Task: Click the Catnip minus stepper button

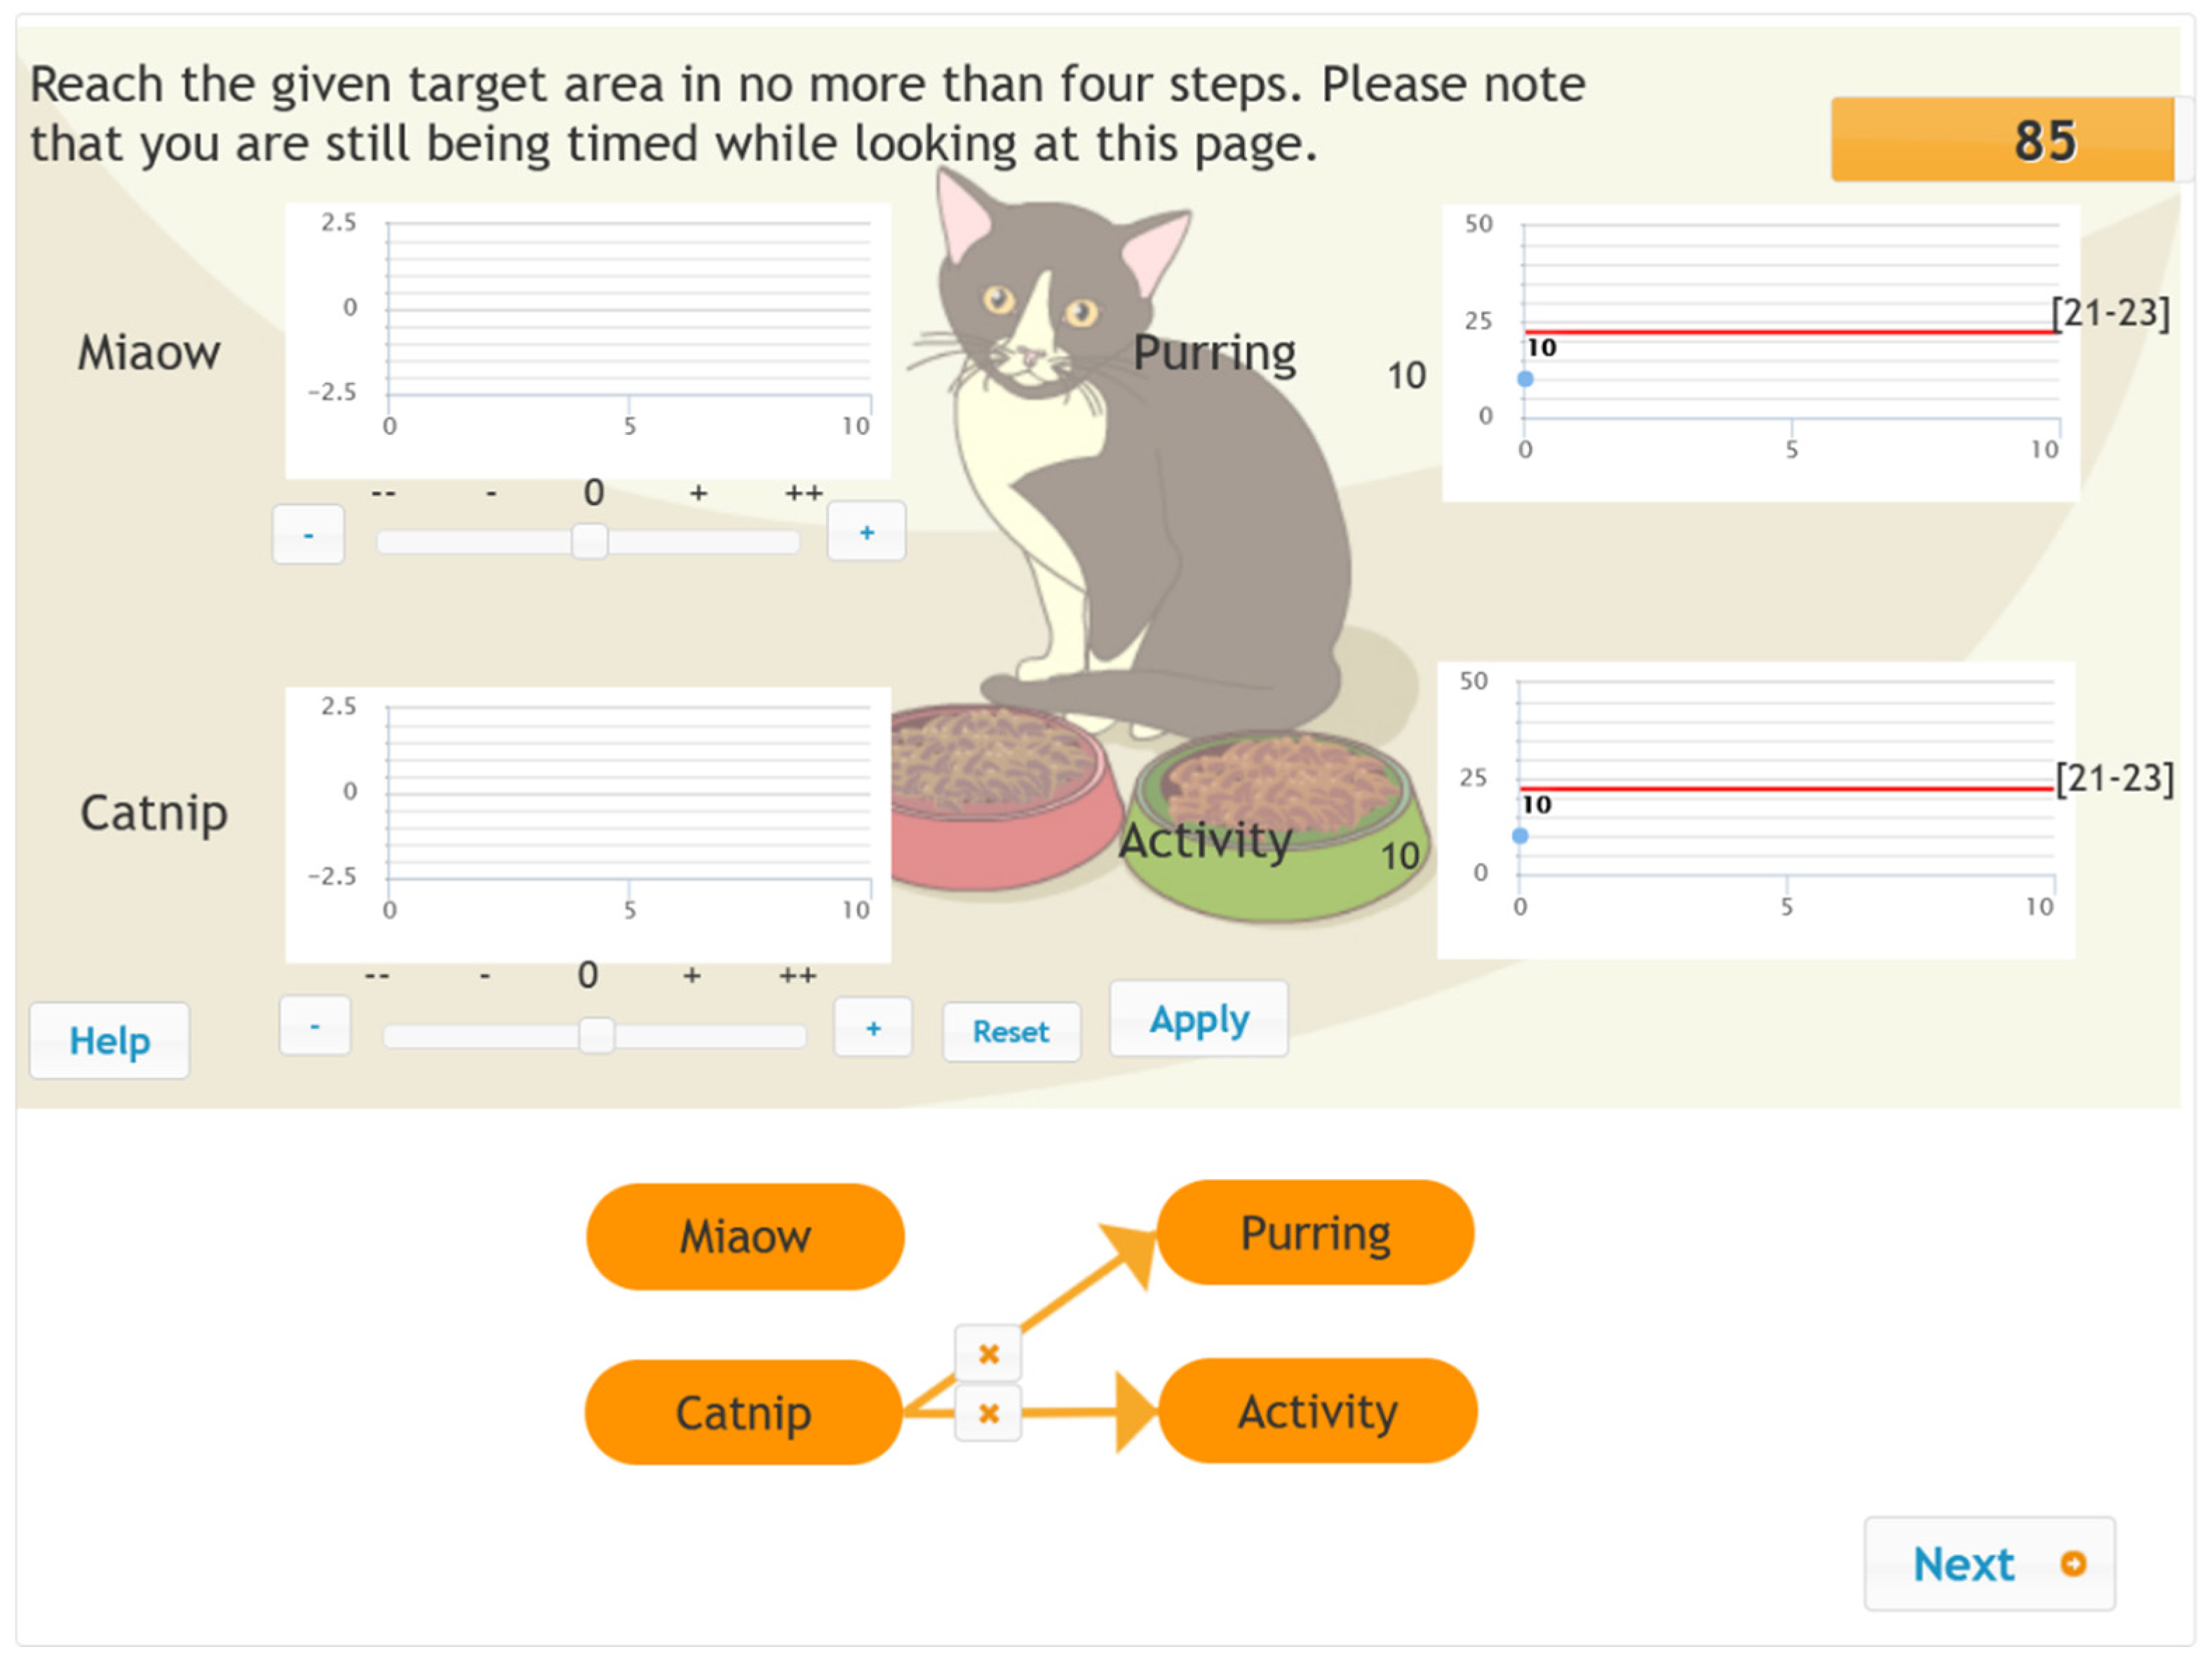Action: tap(314, 1026)
